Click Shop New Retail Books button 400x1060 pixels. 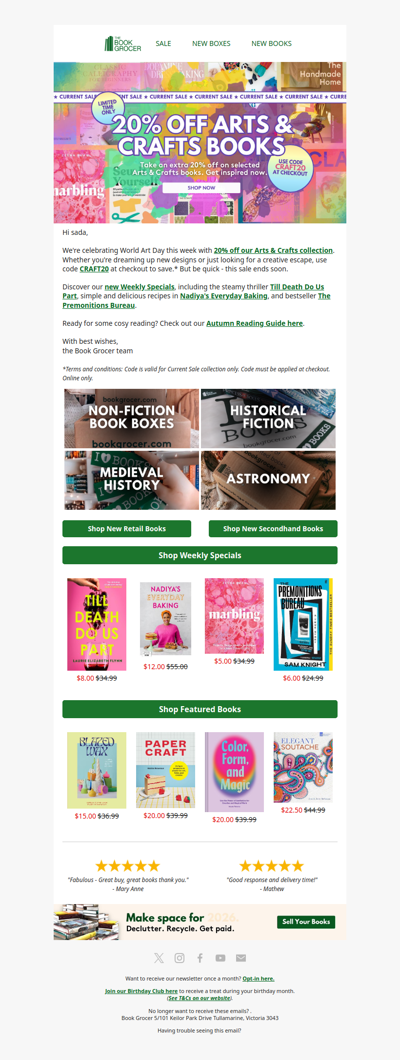tap(126, 529)
